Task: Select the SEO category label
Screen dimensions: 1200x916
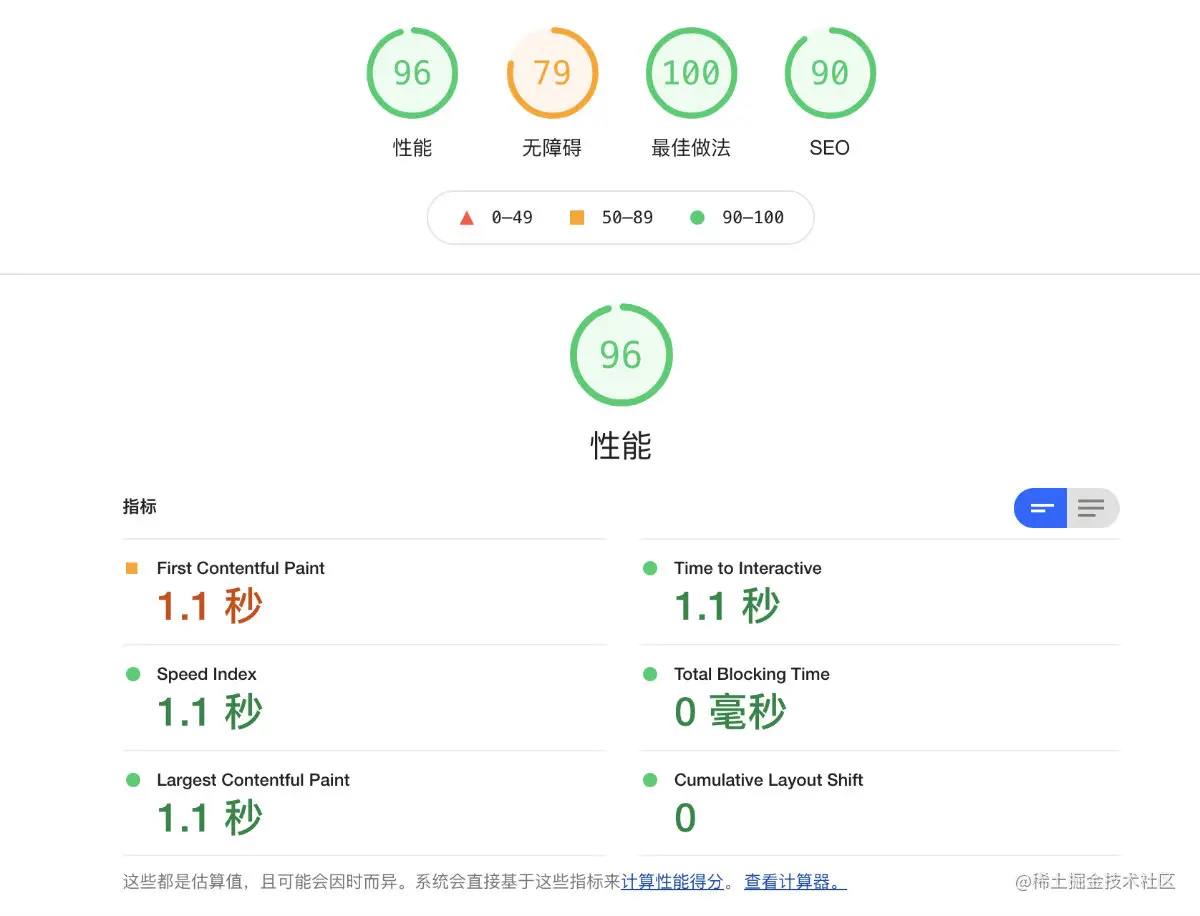Action: click(830, 148)
